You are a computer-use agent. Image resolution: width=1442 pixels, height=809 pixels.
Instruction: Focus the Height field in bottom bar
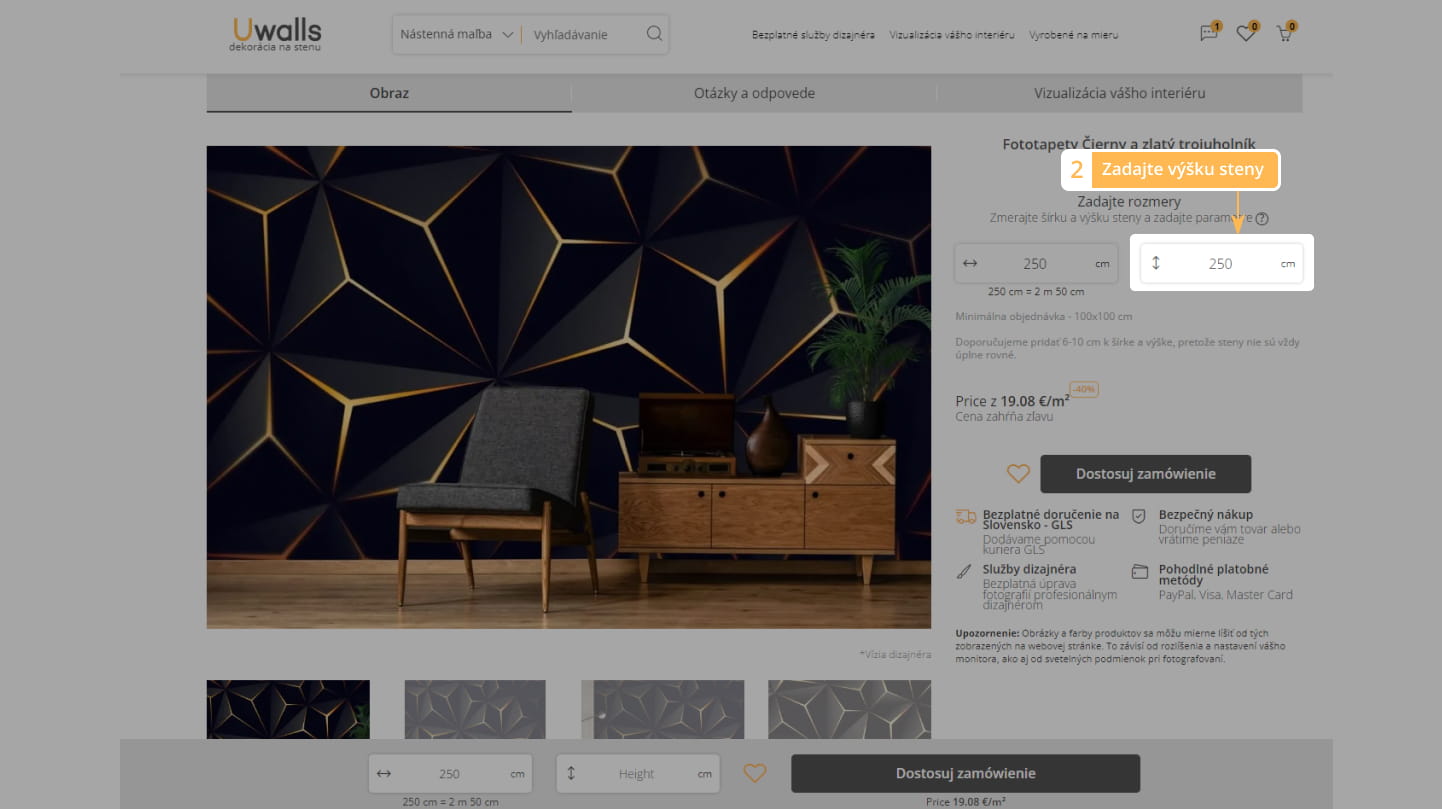636,773
